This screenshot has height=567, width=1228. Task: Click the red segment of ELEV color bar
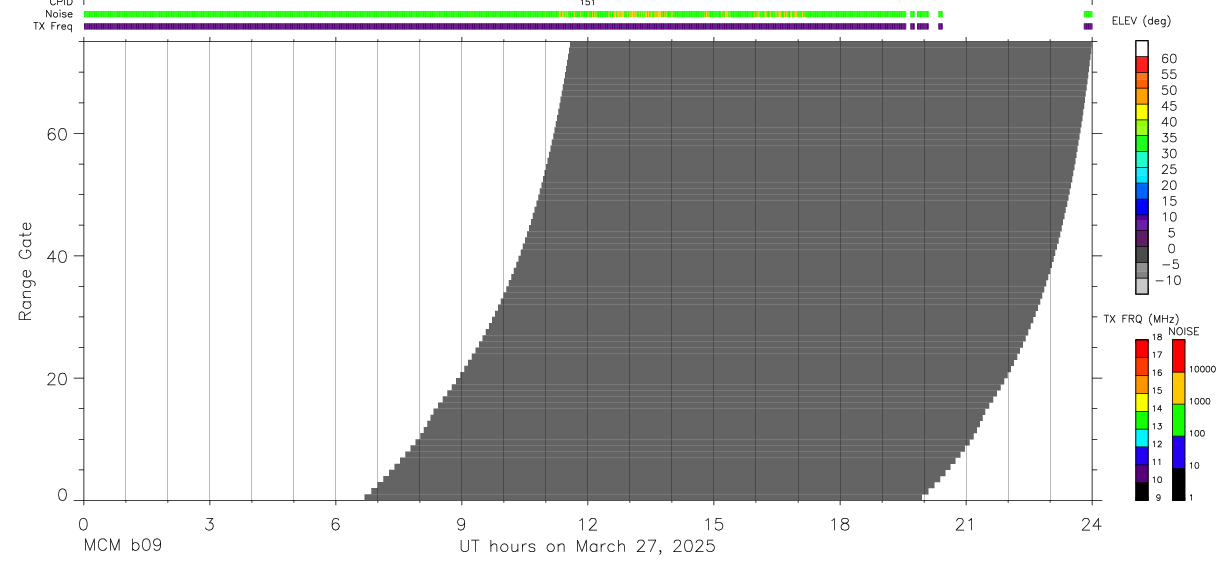[x=1141, y=64]
